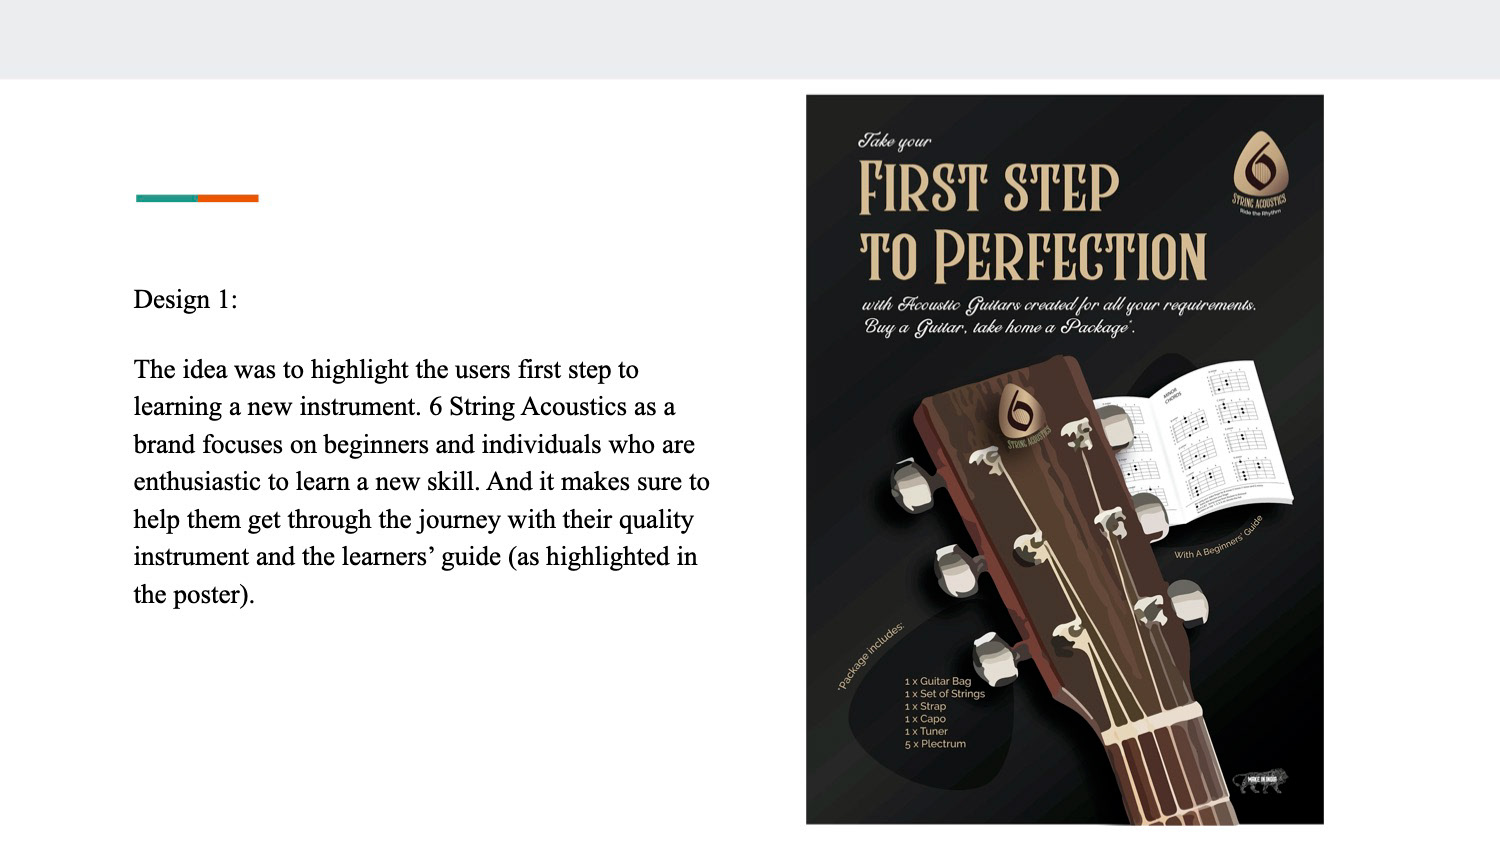Click the 'Buy a Guitar, take home a Package' line
Image resolution: width=1500 pixels, height=843 pixels.
click(998, 327)
